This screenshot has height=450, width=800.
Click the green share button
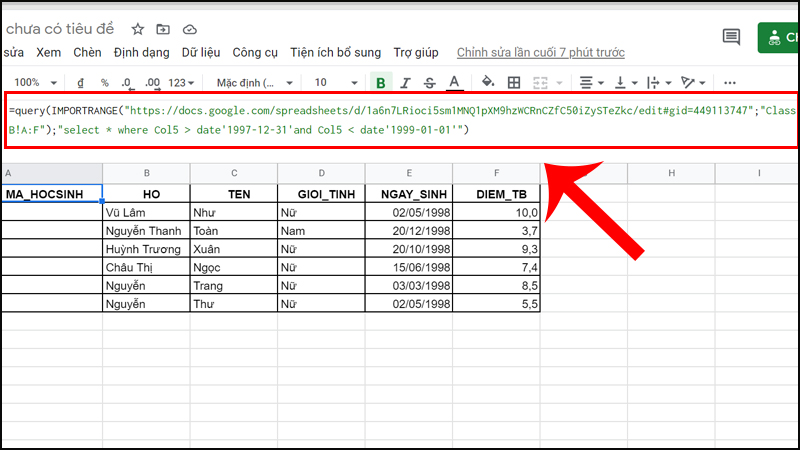pyautogui.click(x=779, y=38)
